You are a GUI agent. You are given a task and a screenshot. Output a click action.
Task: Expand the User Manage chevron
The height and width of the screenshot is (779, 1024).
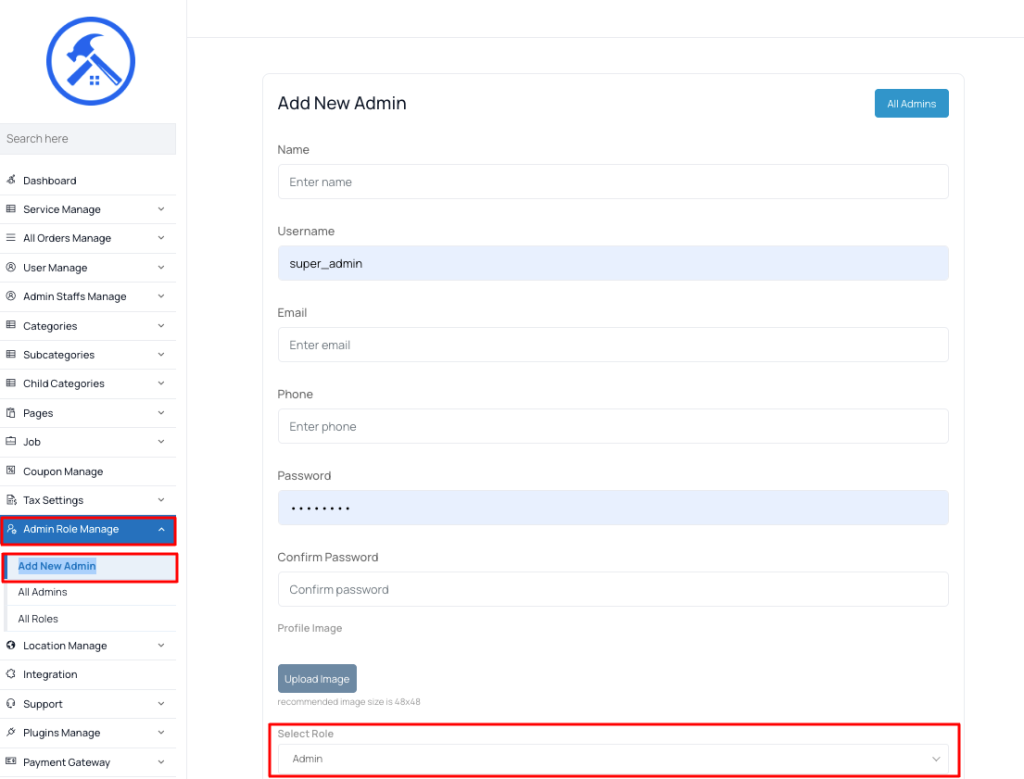click(161, 267)
